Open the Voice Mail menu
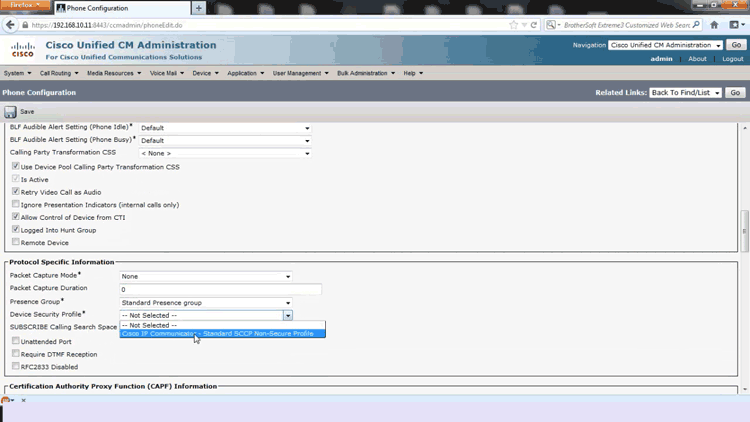 166,73
